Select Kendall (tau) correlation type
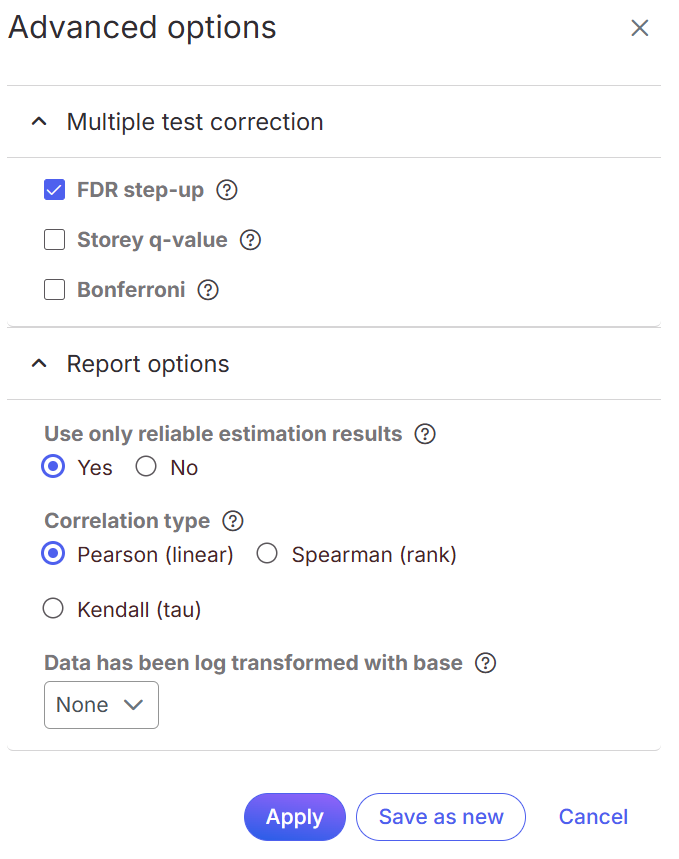 click(x=53, y=609)
